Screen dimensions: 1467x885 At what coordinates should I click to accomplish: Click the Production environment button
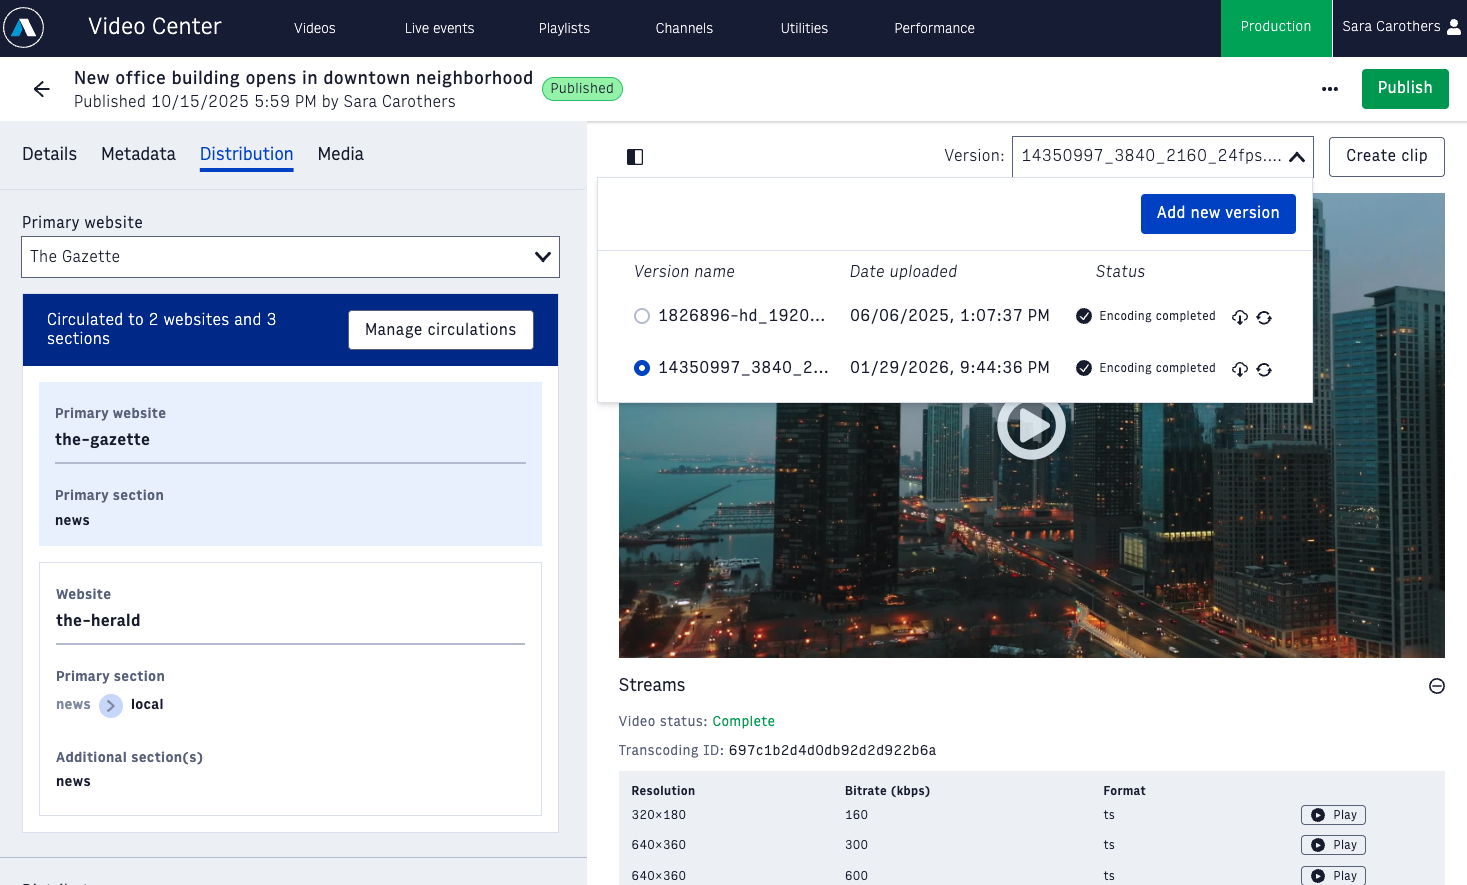(1276, 28)
